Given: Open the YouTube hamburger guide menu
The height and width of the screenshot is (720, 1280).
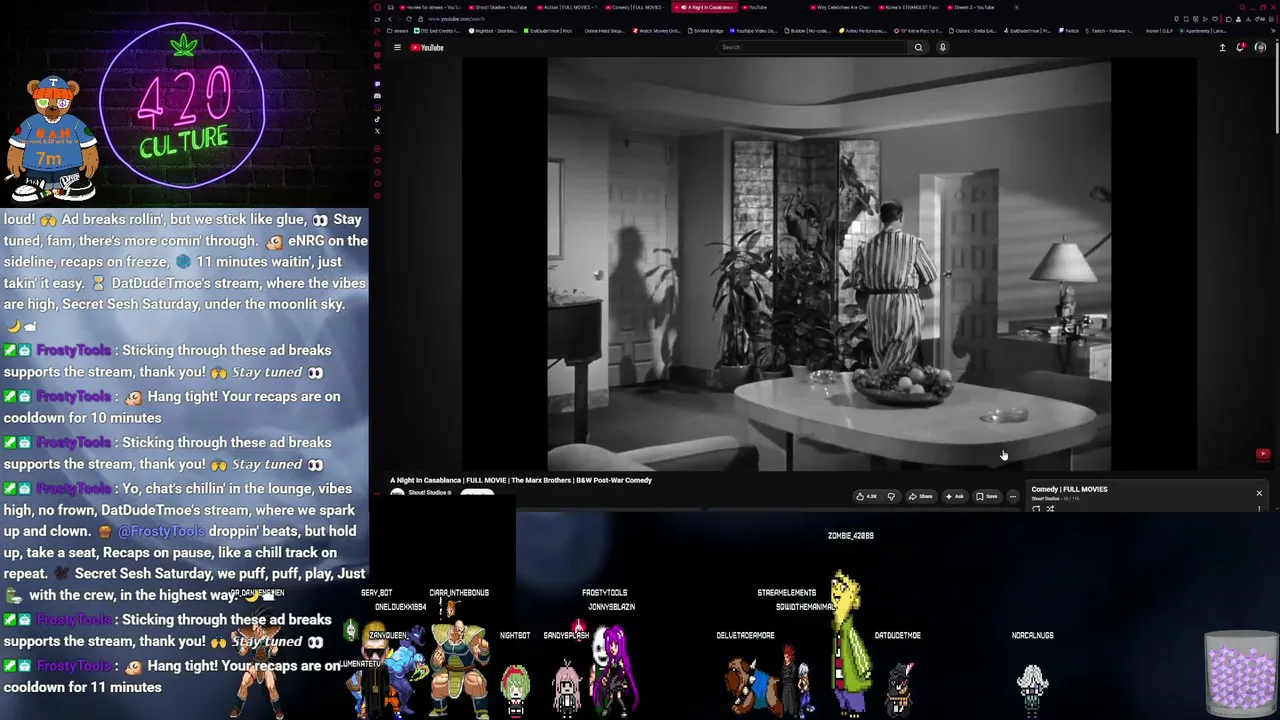Looking at the screenshot, I should 397,47.
